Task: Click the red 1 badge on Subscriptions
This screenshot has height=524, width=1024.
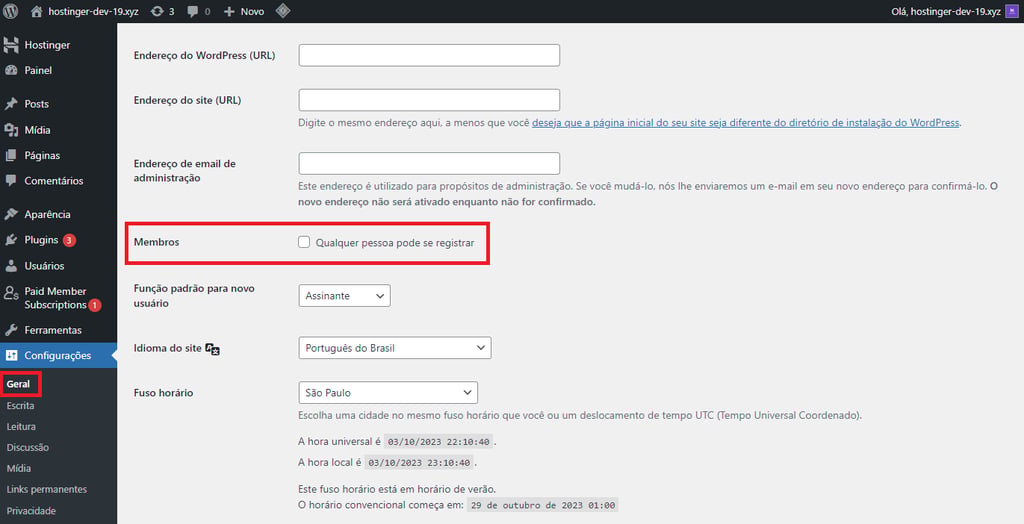Action: pyautogui.click(x=95, y=305)
